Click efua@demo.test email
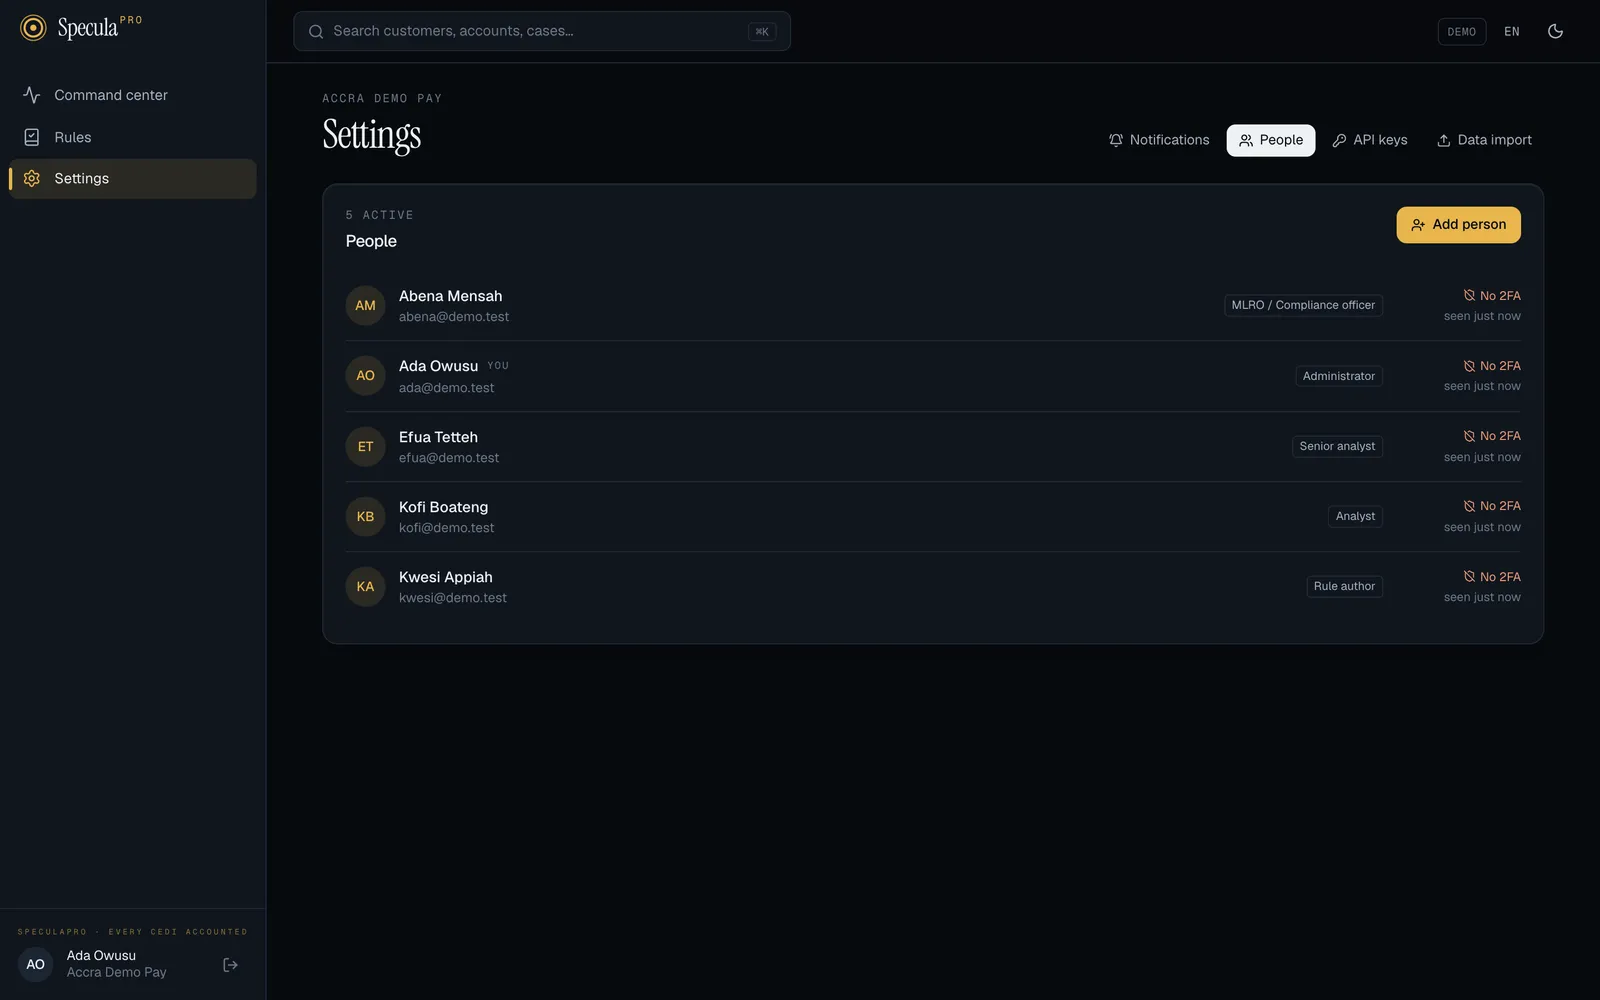Screen dimensions: 1600x1000 tap(449, 458)
